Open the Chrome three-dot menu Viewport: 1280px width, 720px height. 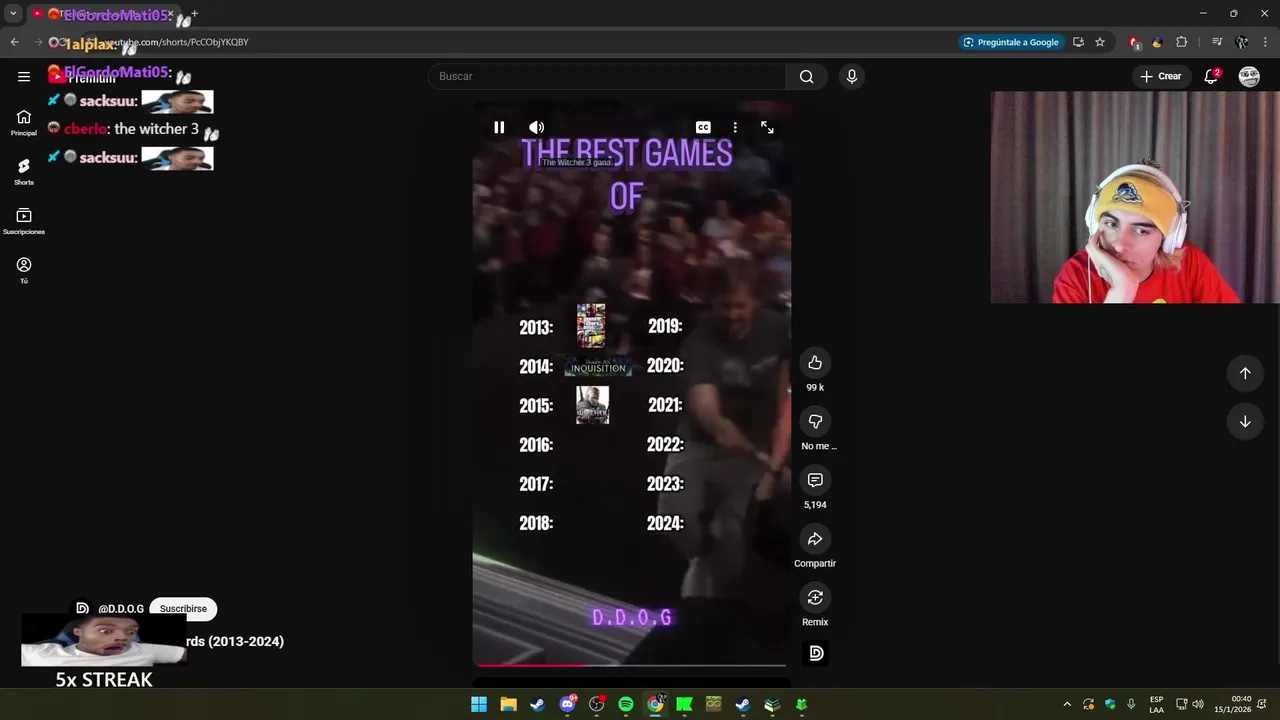1265,42
